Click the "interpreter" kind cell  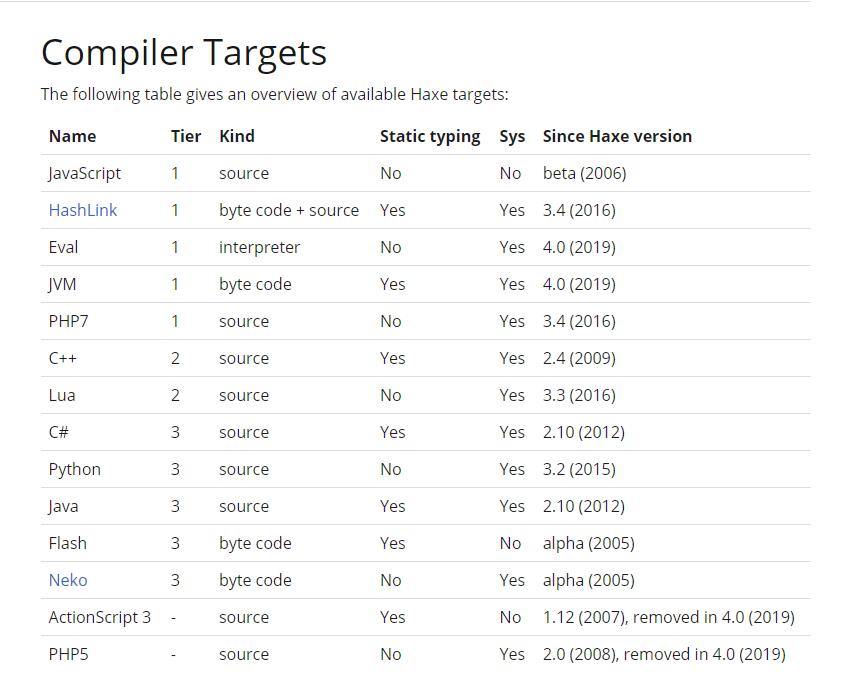tap(260, 247)
